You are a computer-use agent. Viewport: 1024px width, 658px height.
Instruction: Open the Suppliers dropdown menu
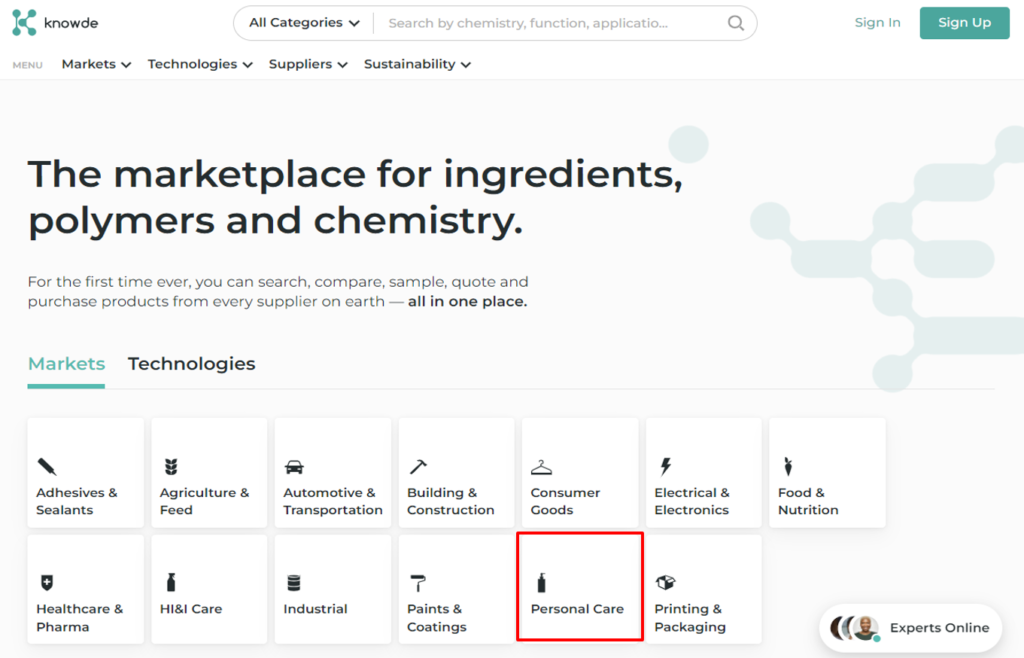tap(308, 64)
